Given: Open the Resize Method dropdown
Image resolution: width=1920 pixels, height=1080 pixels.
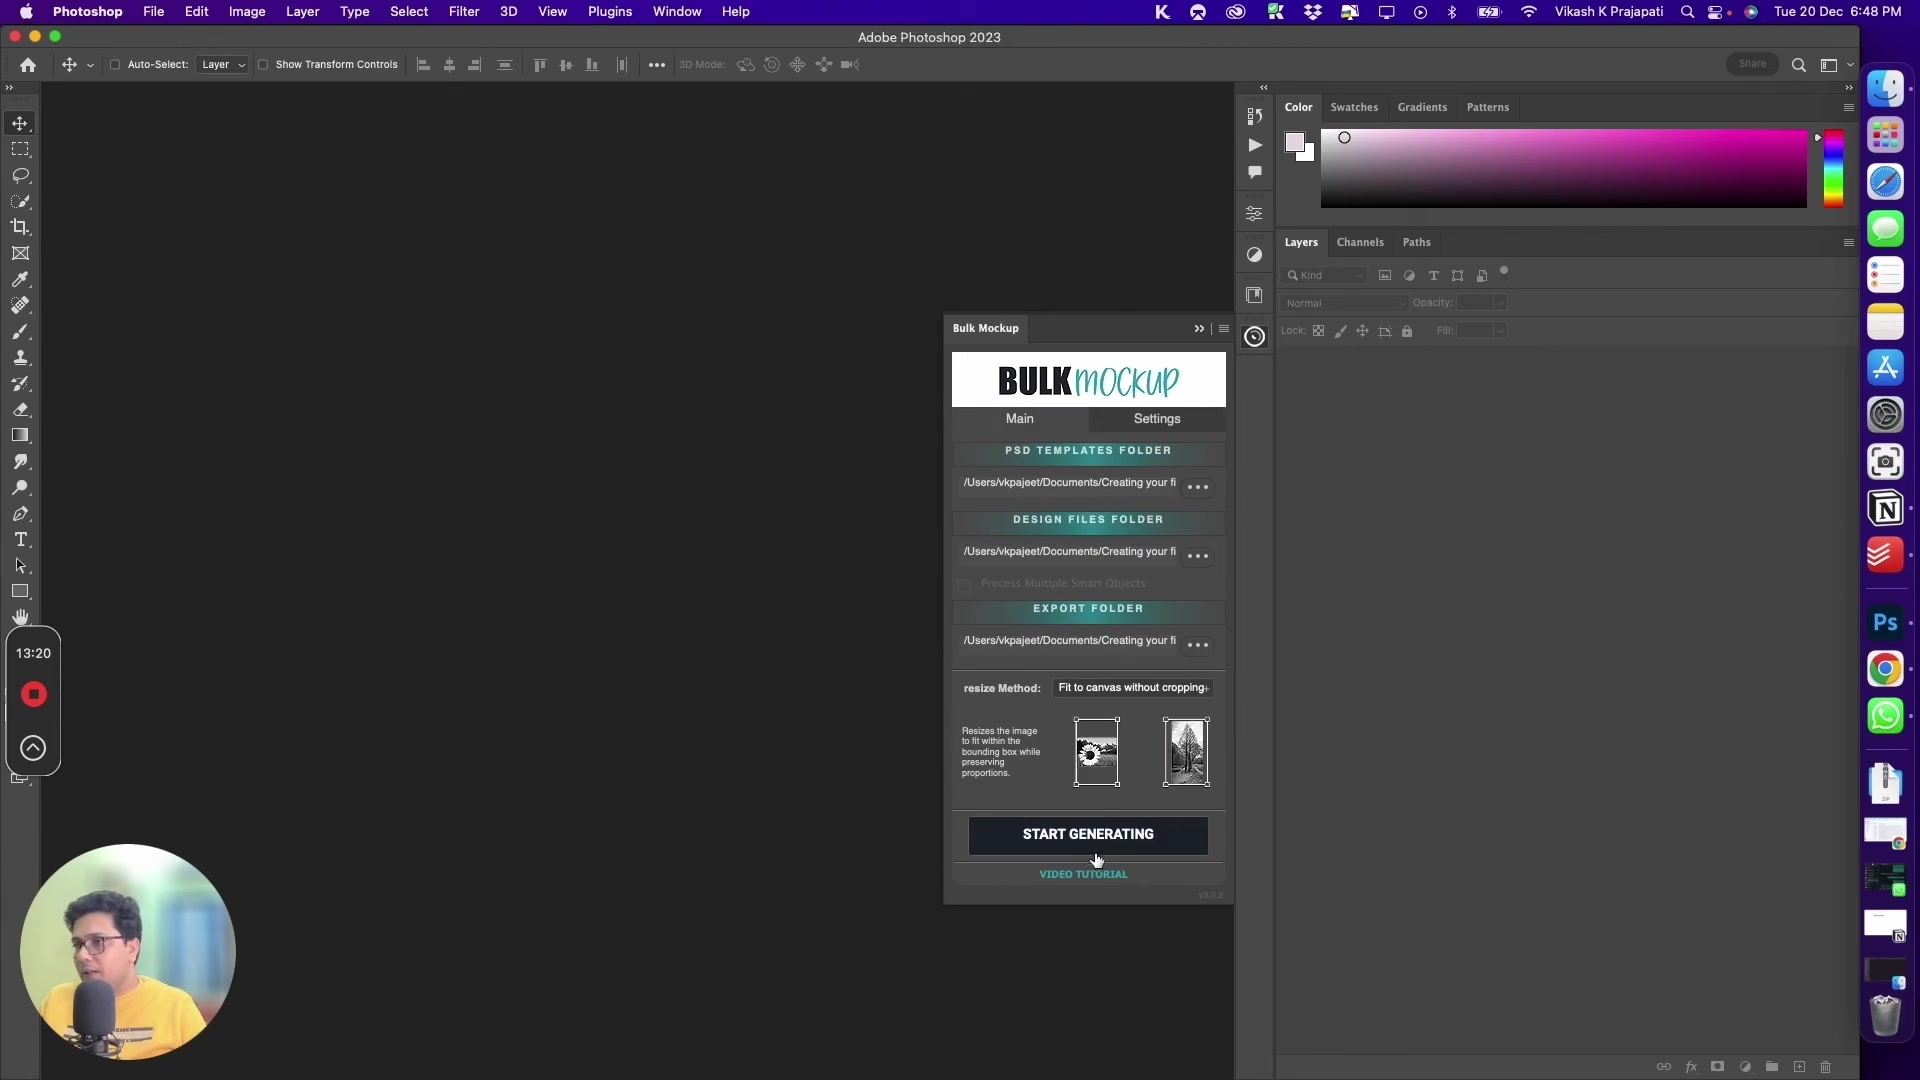Looking at the screenshot, I should (x=1132, y=688).
